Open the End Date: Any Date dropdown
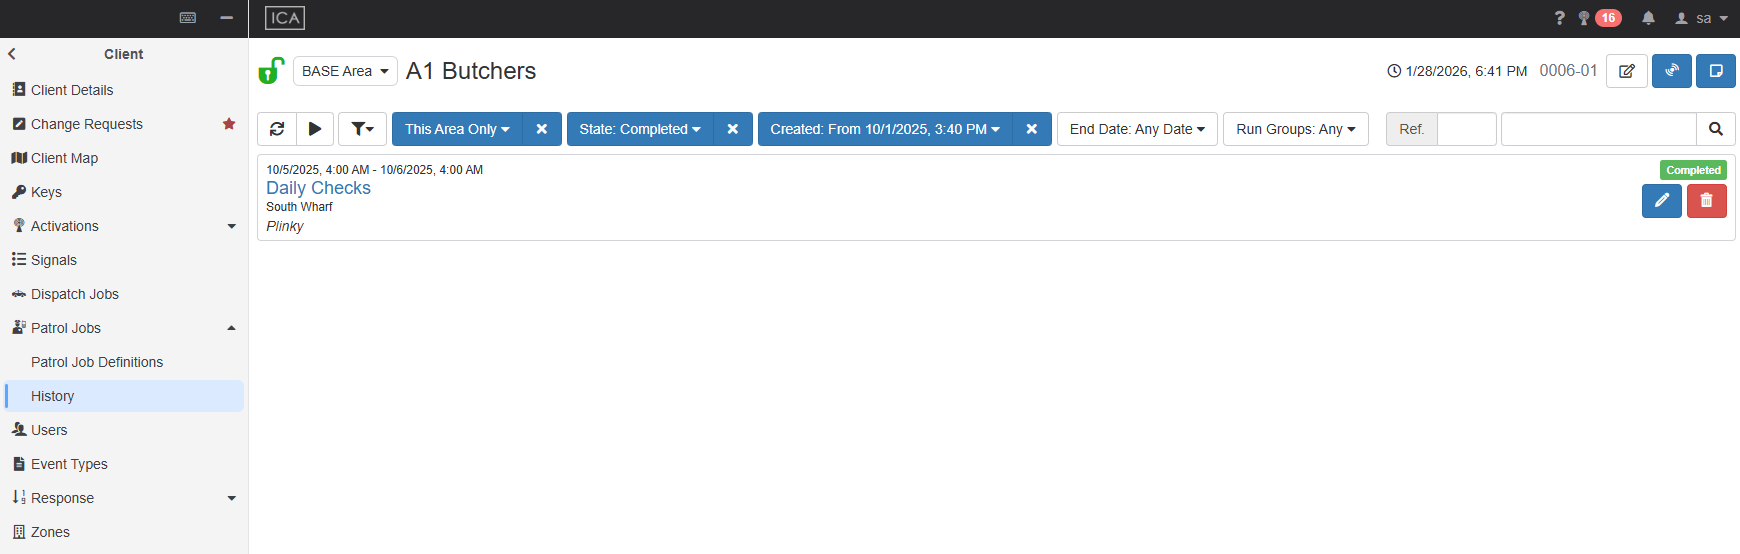This screenshot has height=554, width=1740. coord(1137,129)
